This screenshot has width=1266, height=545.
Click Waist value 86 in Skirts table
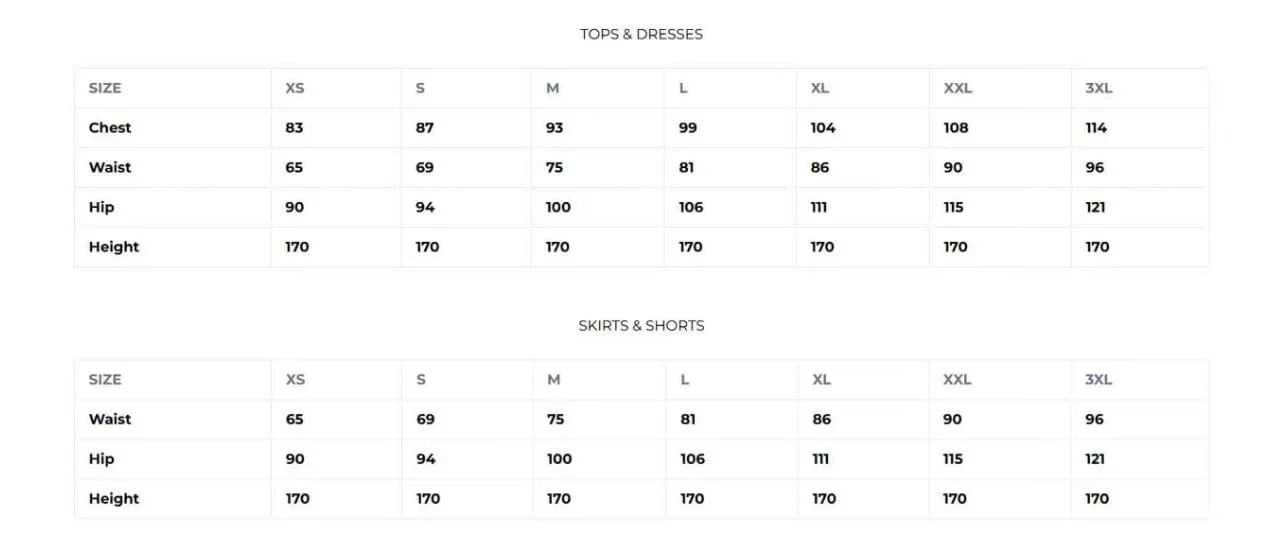point(821,419)
